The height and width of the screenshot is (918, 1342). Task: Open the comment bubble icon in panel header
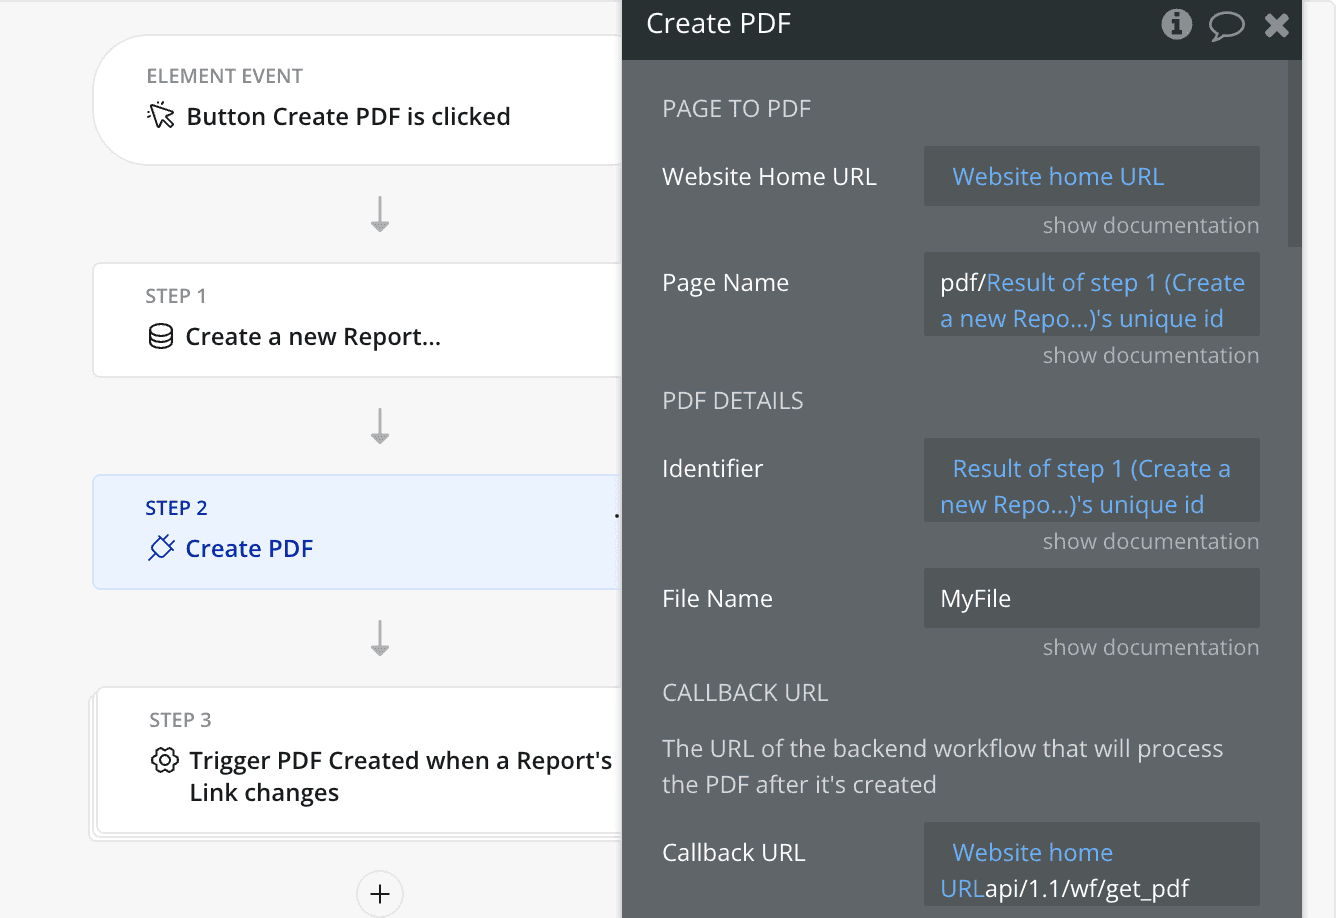coord(1226,25)
